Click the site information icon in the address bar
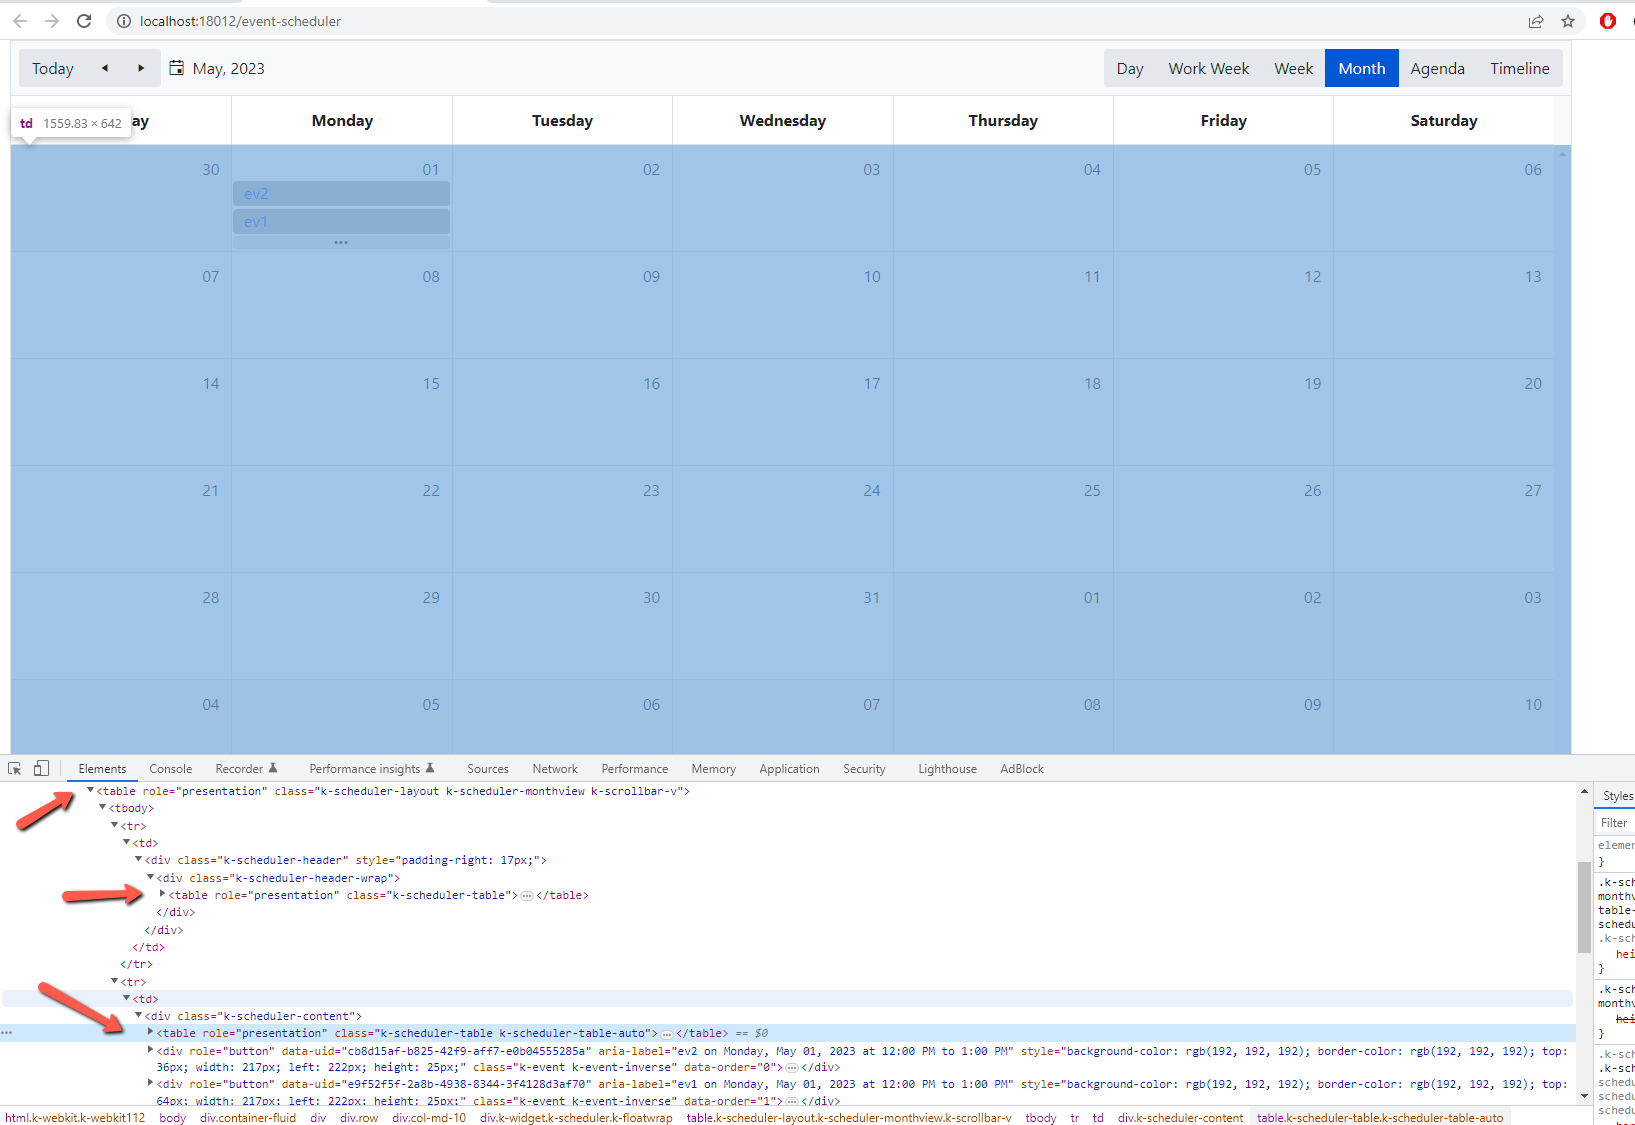Viewport: 1635px width, 1125px height. tap(124, 21)
